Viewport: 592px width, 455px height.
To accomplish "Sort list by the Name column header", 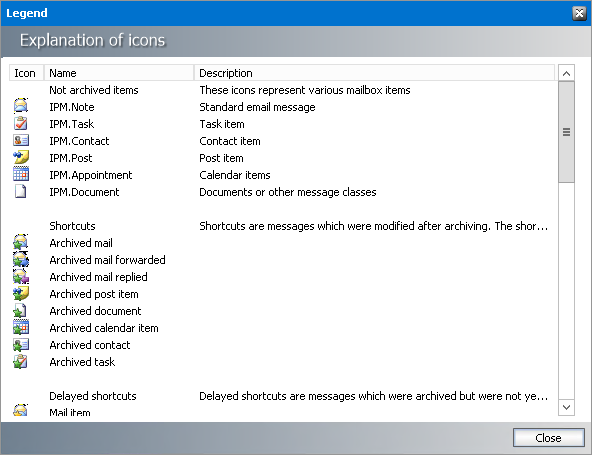I will click(119, 73).
